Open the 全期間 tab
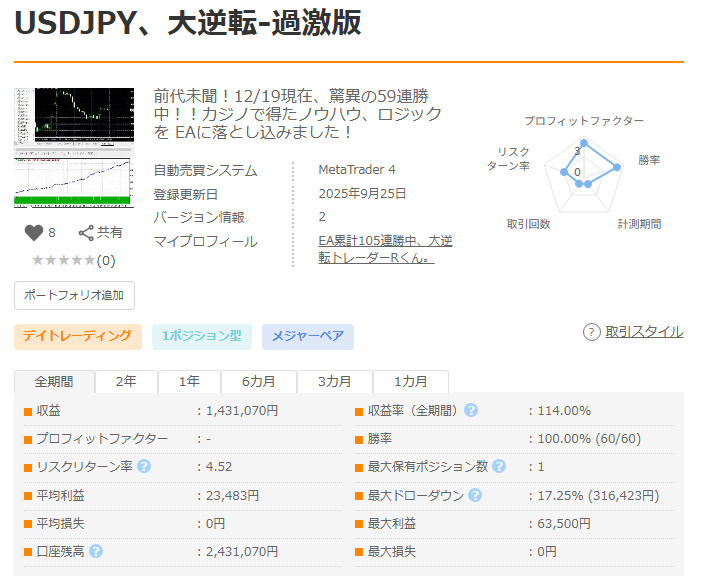Screen dimensions: 707x576 (x=54, y=382)
